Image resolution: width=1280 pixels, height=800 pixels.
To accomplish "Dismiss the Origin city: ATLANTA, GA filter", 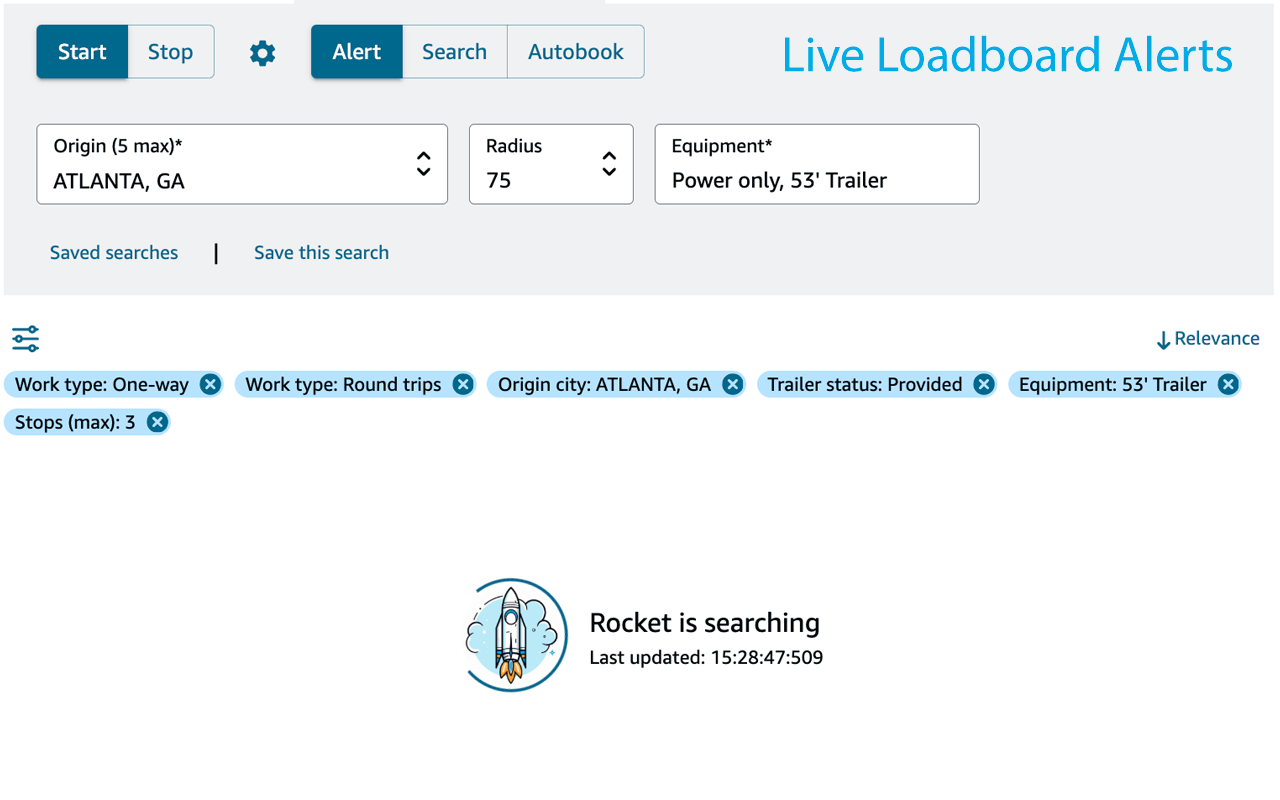I will pyautogui.click(x=732, y=383).
